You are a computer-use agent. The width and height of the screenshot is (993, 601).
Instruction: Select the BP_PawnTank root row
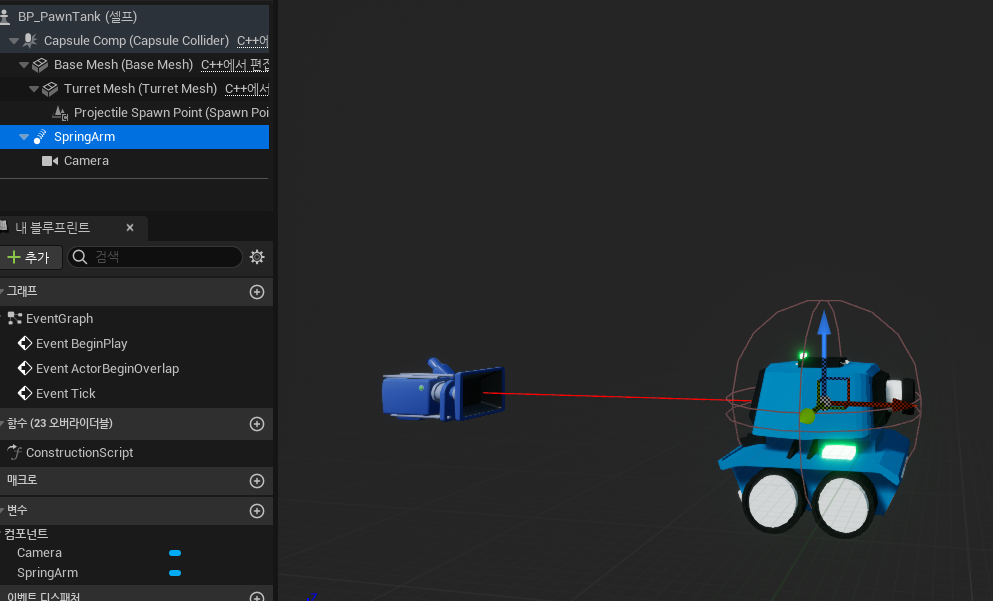click(134, 16)
